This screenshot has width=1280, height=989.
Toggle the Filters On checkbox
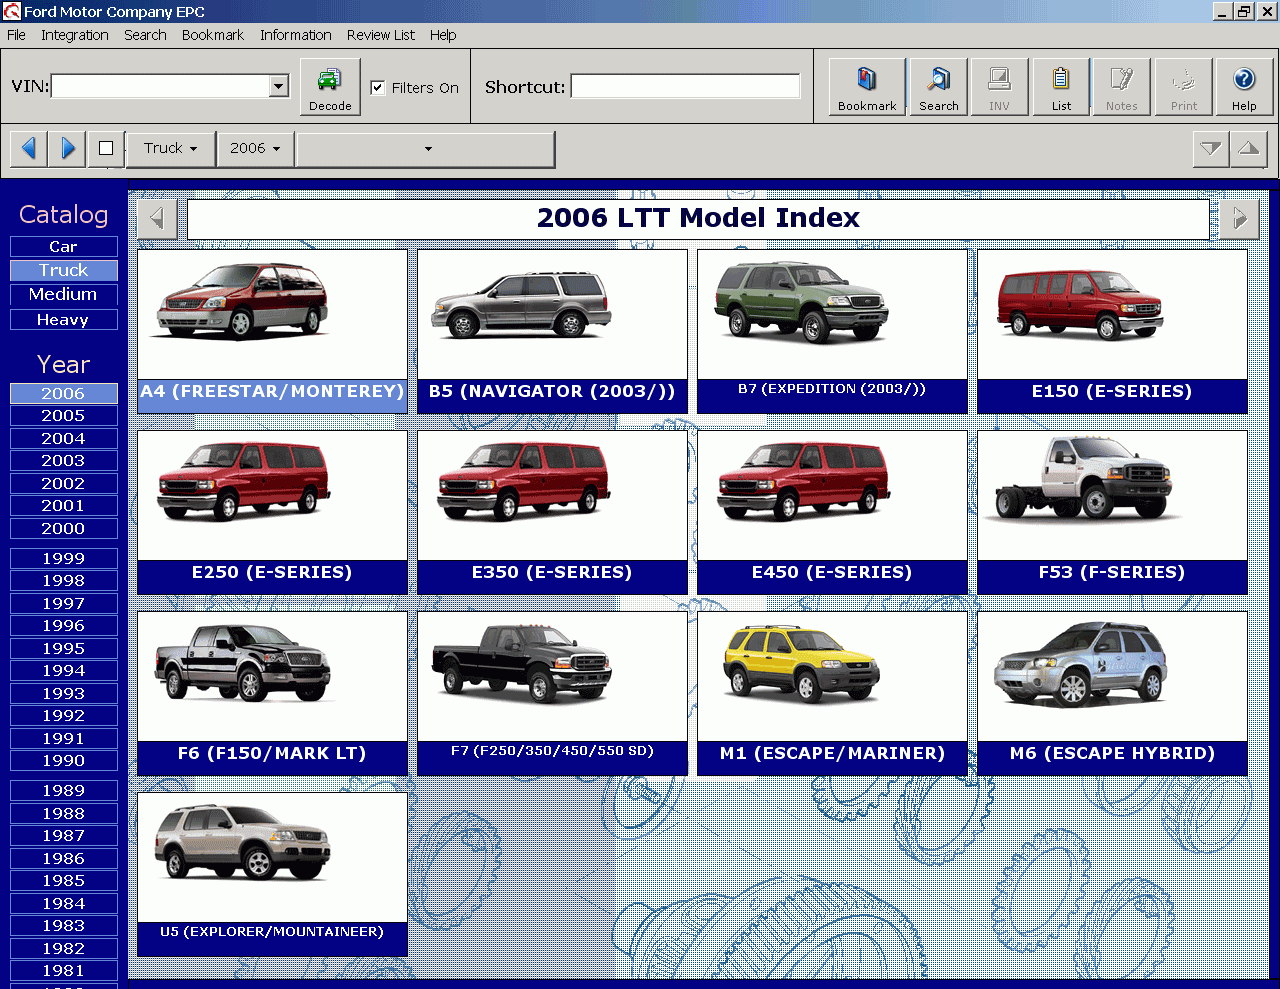tap(378, 87)
